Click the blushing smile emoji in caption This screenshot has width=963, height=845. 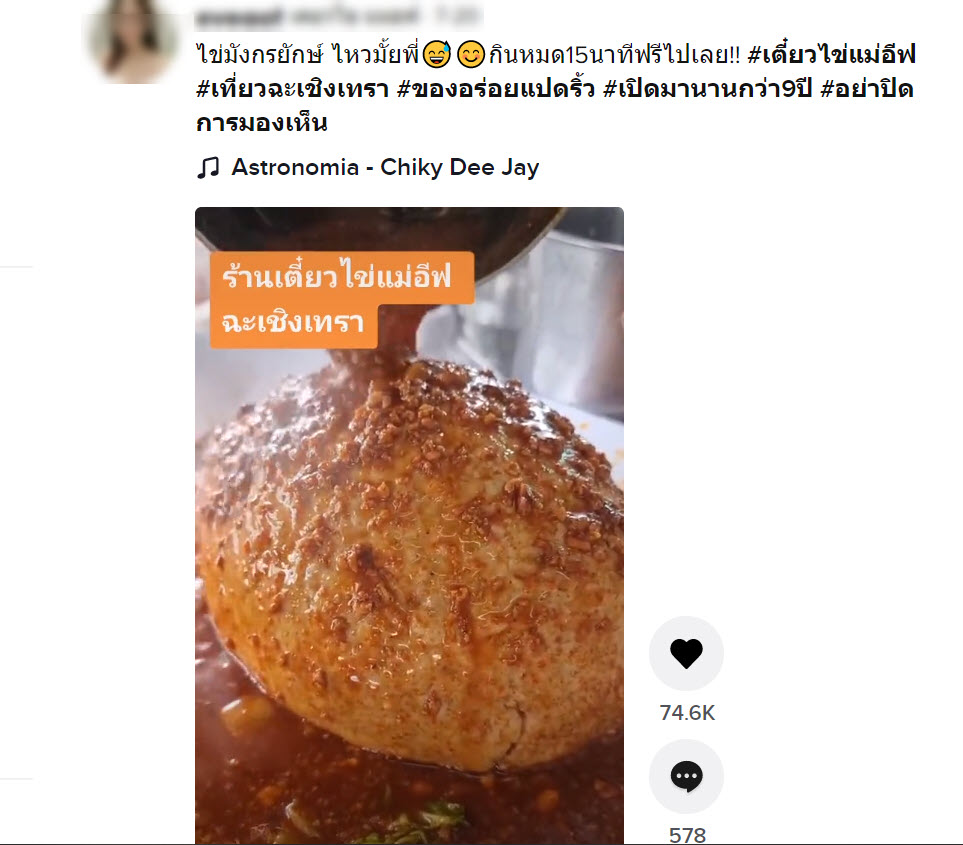(x=471, y=55)
